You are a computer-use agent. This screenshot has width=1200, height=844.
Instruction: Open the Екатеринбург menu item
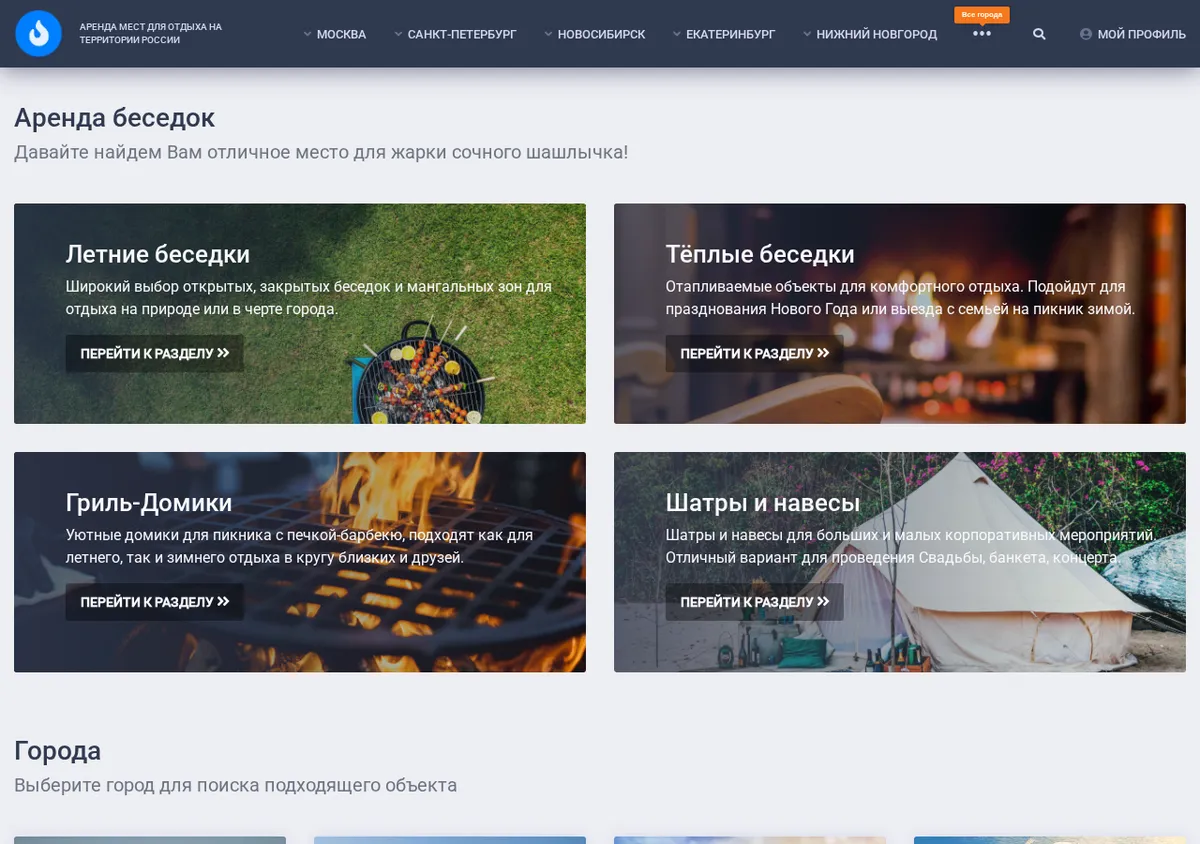tap(724, 34)
